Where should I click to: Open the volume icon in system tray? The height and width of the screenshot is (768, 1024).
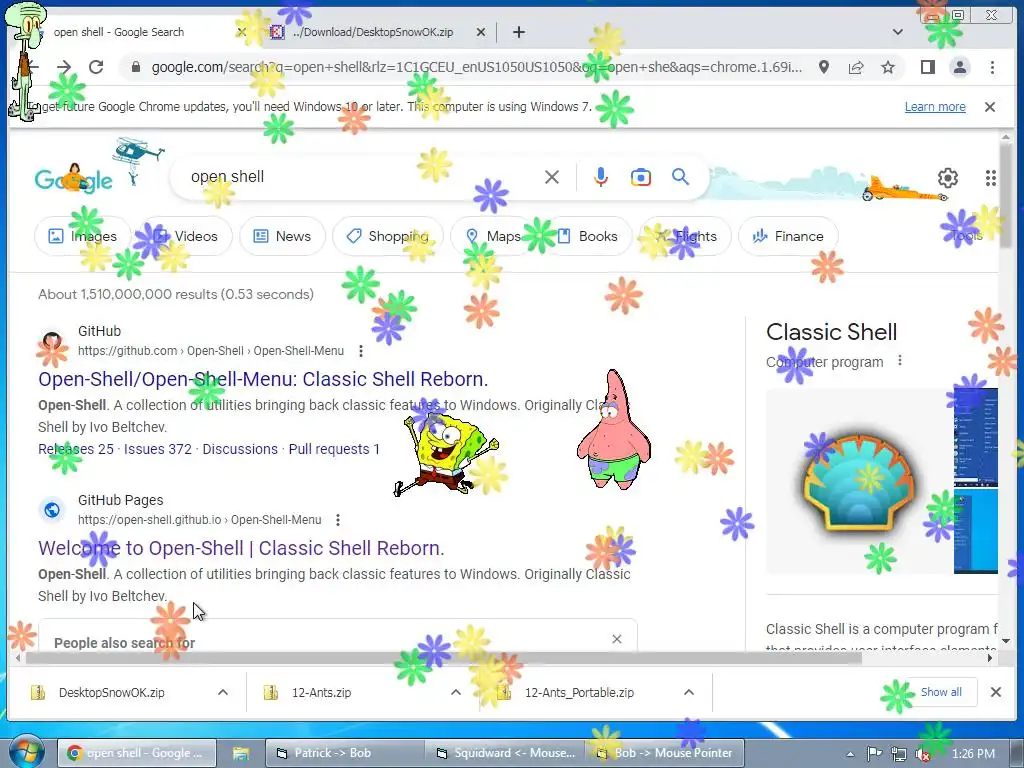click(923, 754)
